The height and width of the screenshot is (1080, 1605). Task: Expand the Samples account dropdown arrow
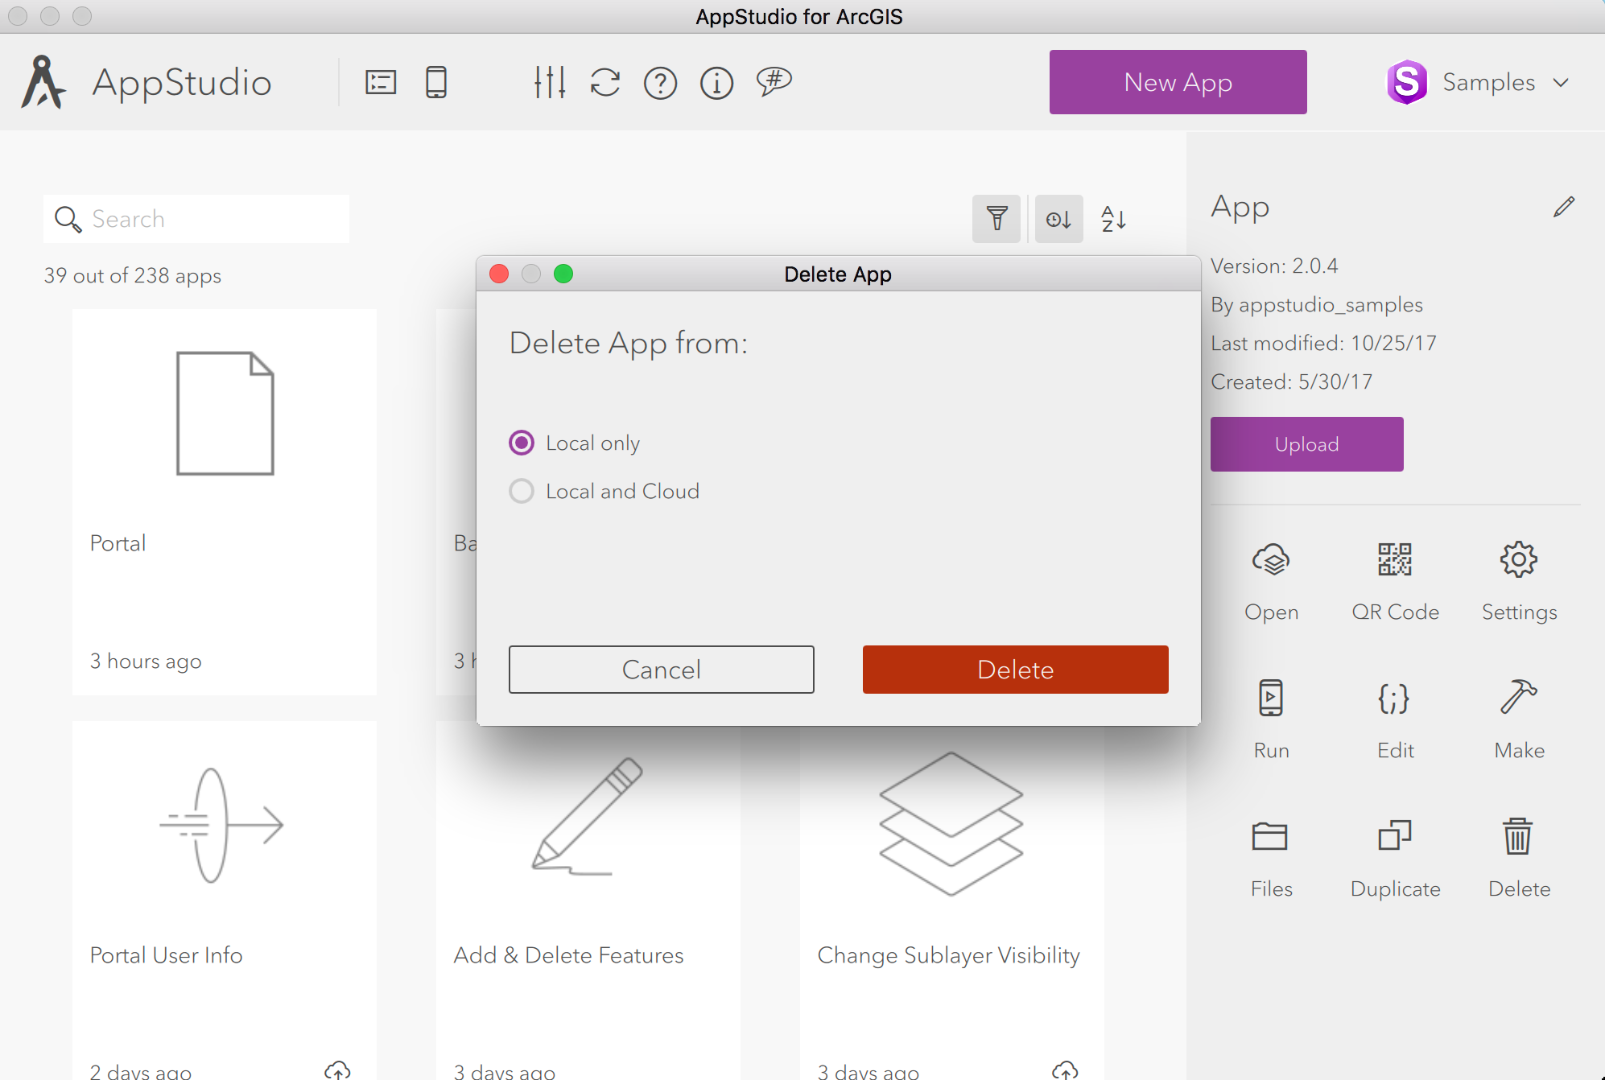pyautogui.click(x=1561, y=83)
